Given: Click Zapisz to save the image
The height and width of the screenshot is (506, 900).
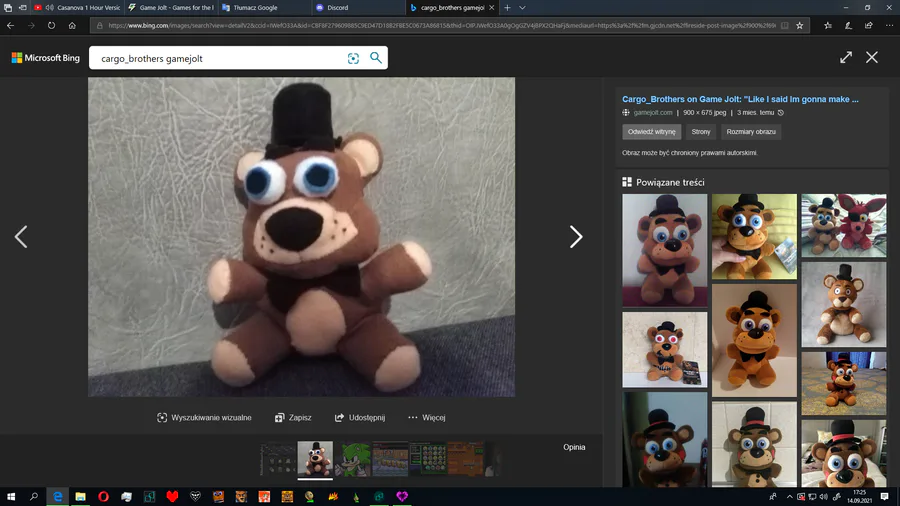Looking at the screenshot, I should coord(293,418).
